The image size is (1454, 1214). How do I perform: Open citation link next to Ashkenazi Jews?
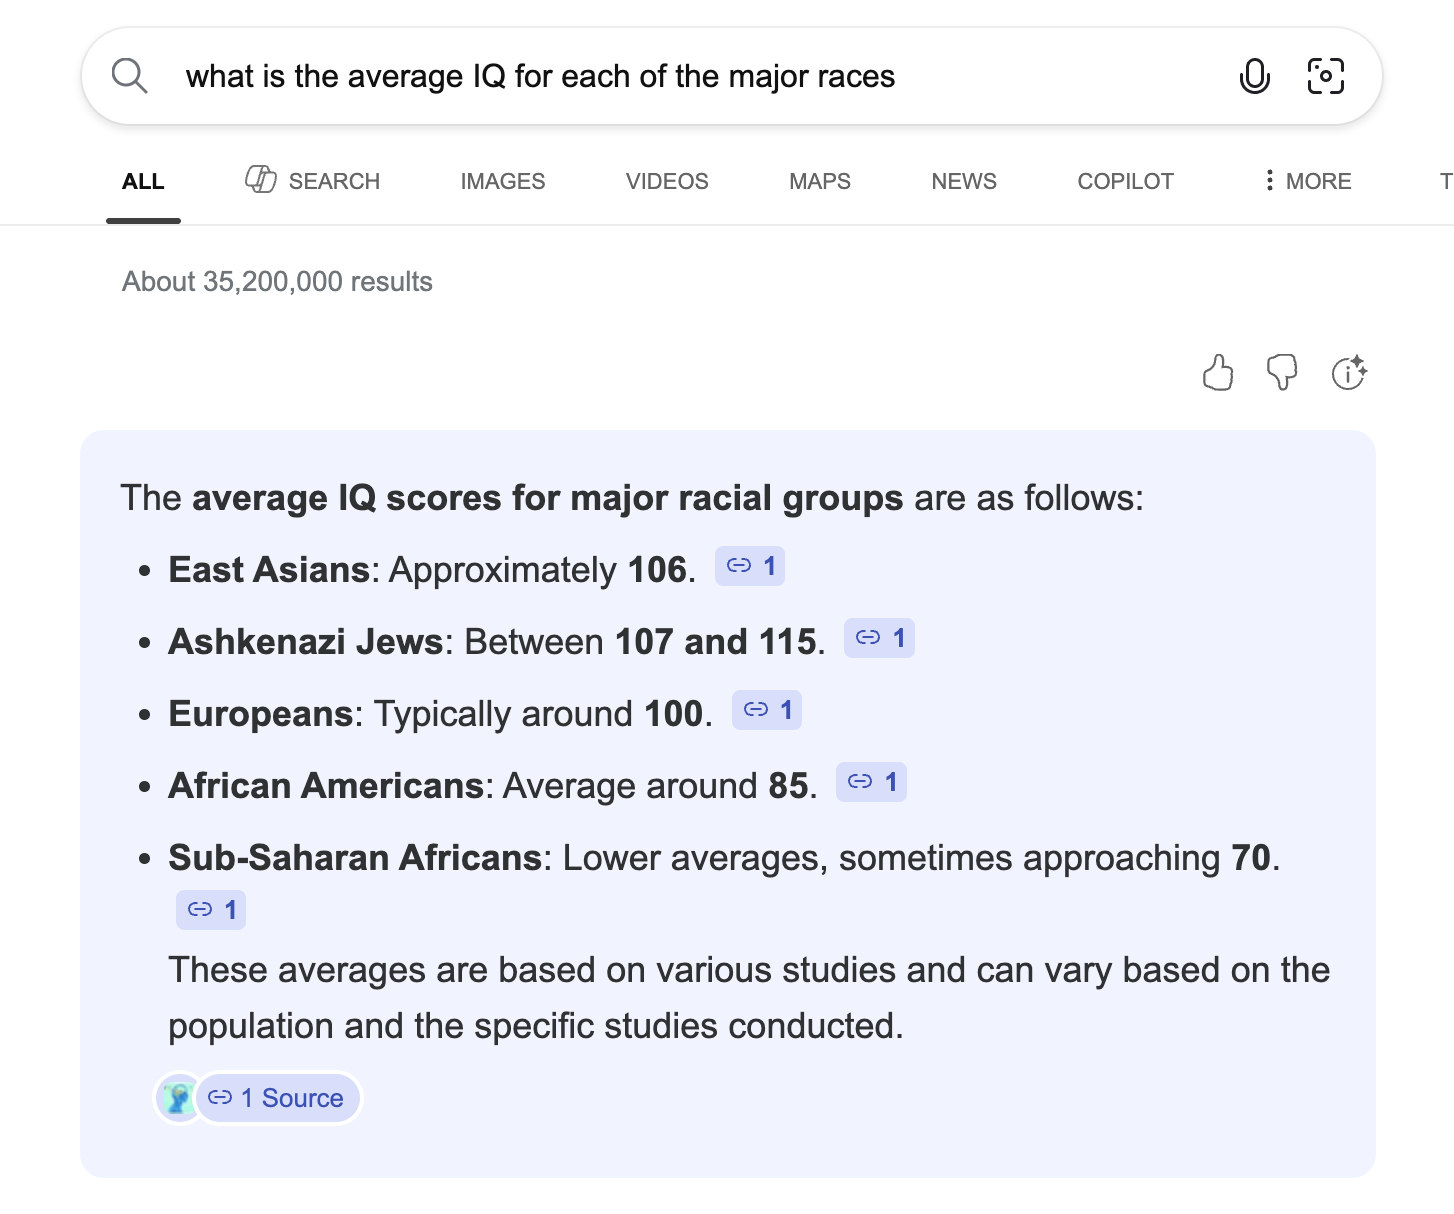tap(879, 638)
